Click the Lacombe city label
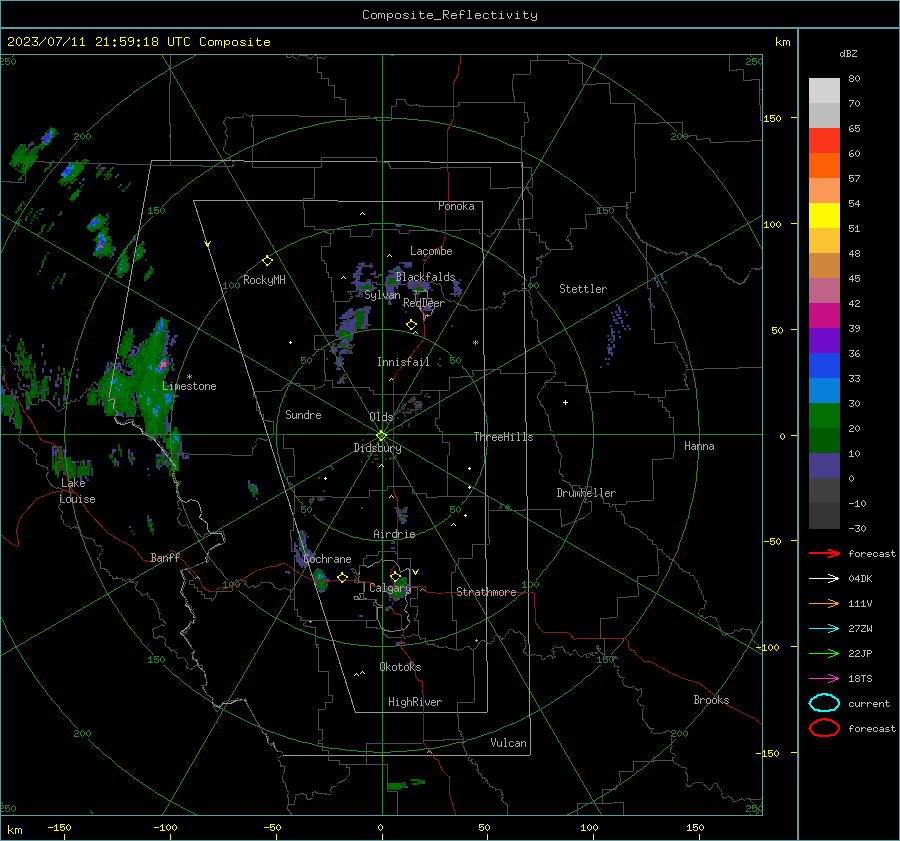Screen dimensions: 900x841 431,251
